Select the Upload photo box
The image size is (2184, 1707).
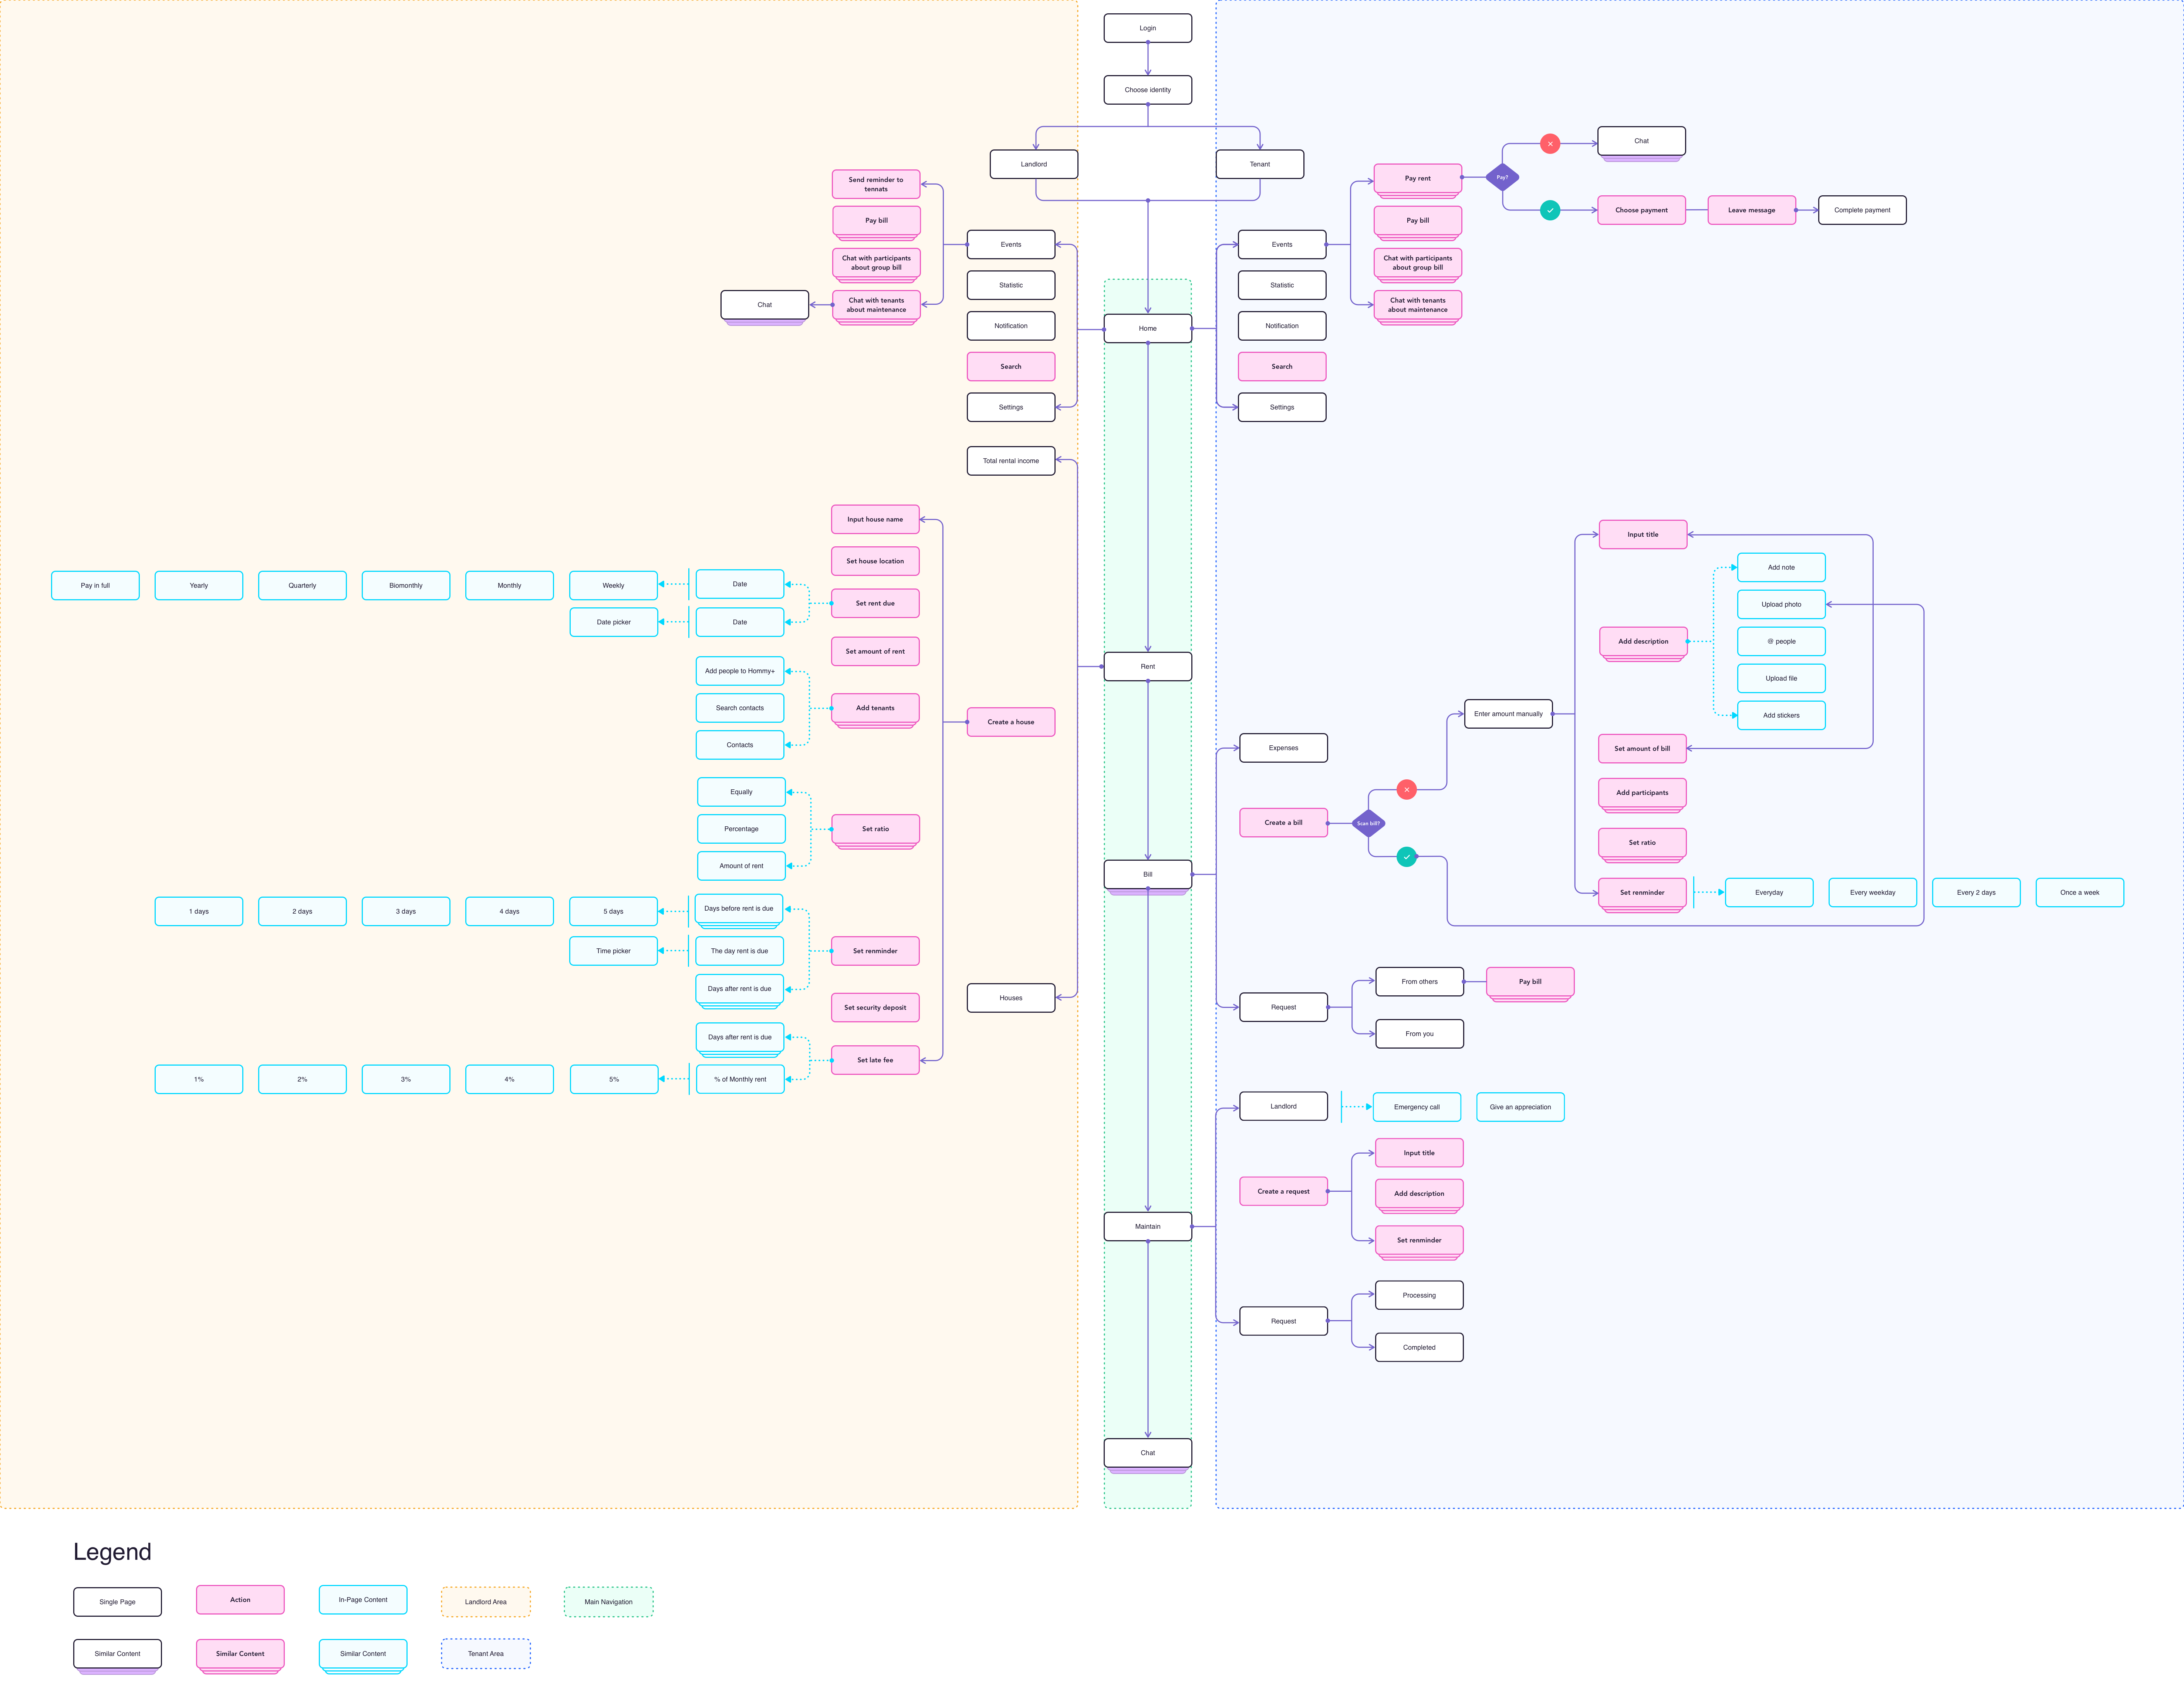[x=1781, y=604]
